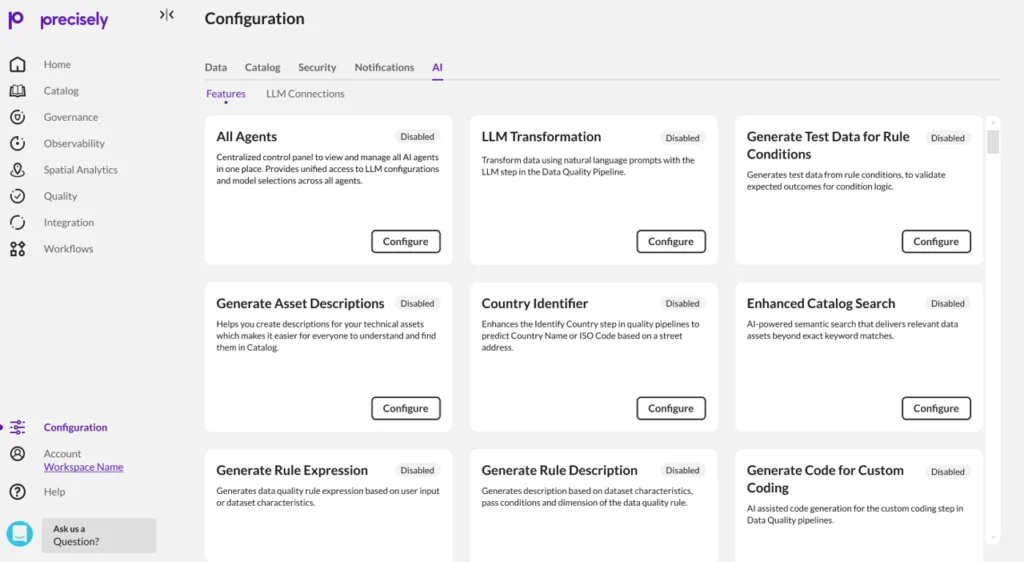
Task: Open Quality via checkmark icon
Action: [17, 196]
